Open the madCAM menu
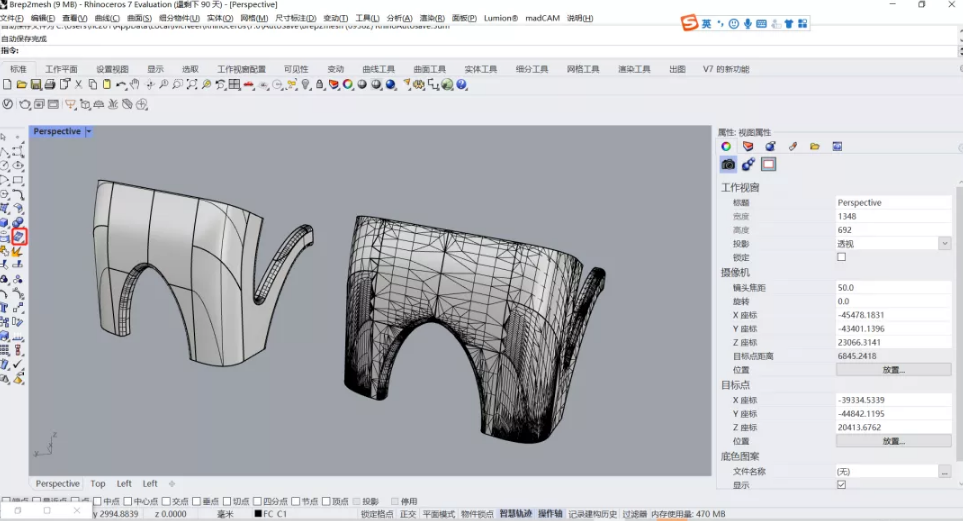 click(542, 18)
